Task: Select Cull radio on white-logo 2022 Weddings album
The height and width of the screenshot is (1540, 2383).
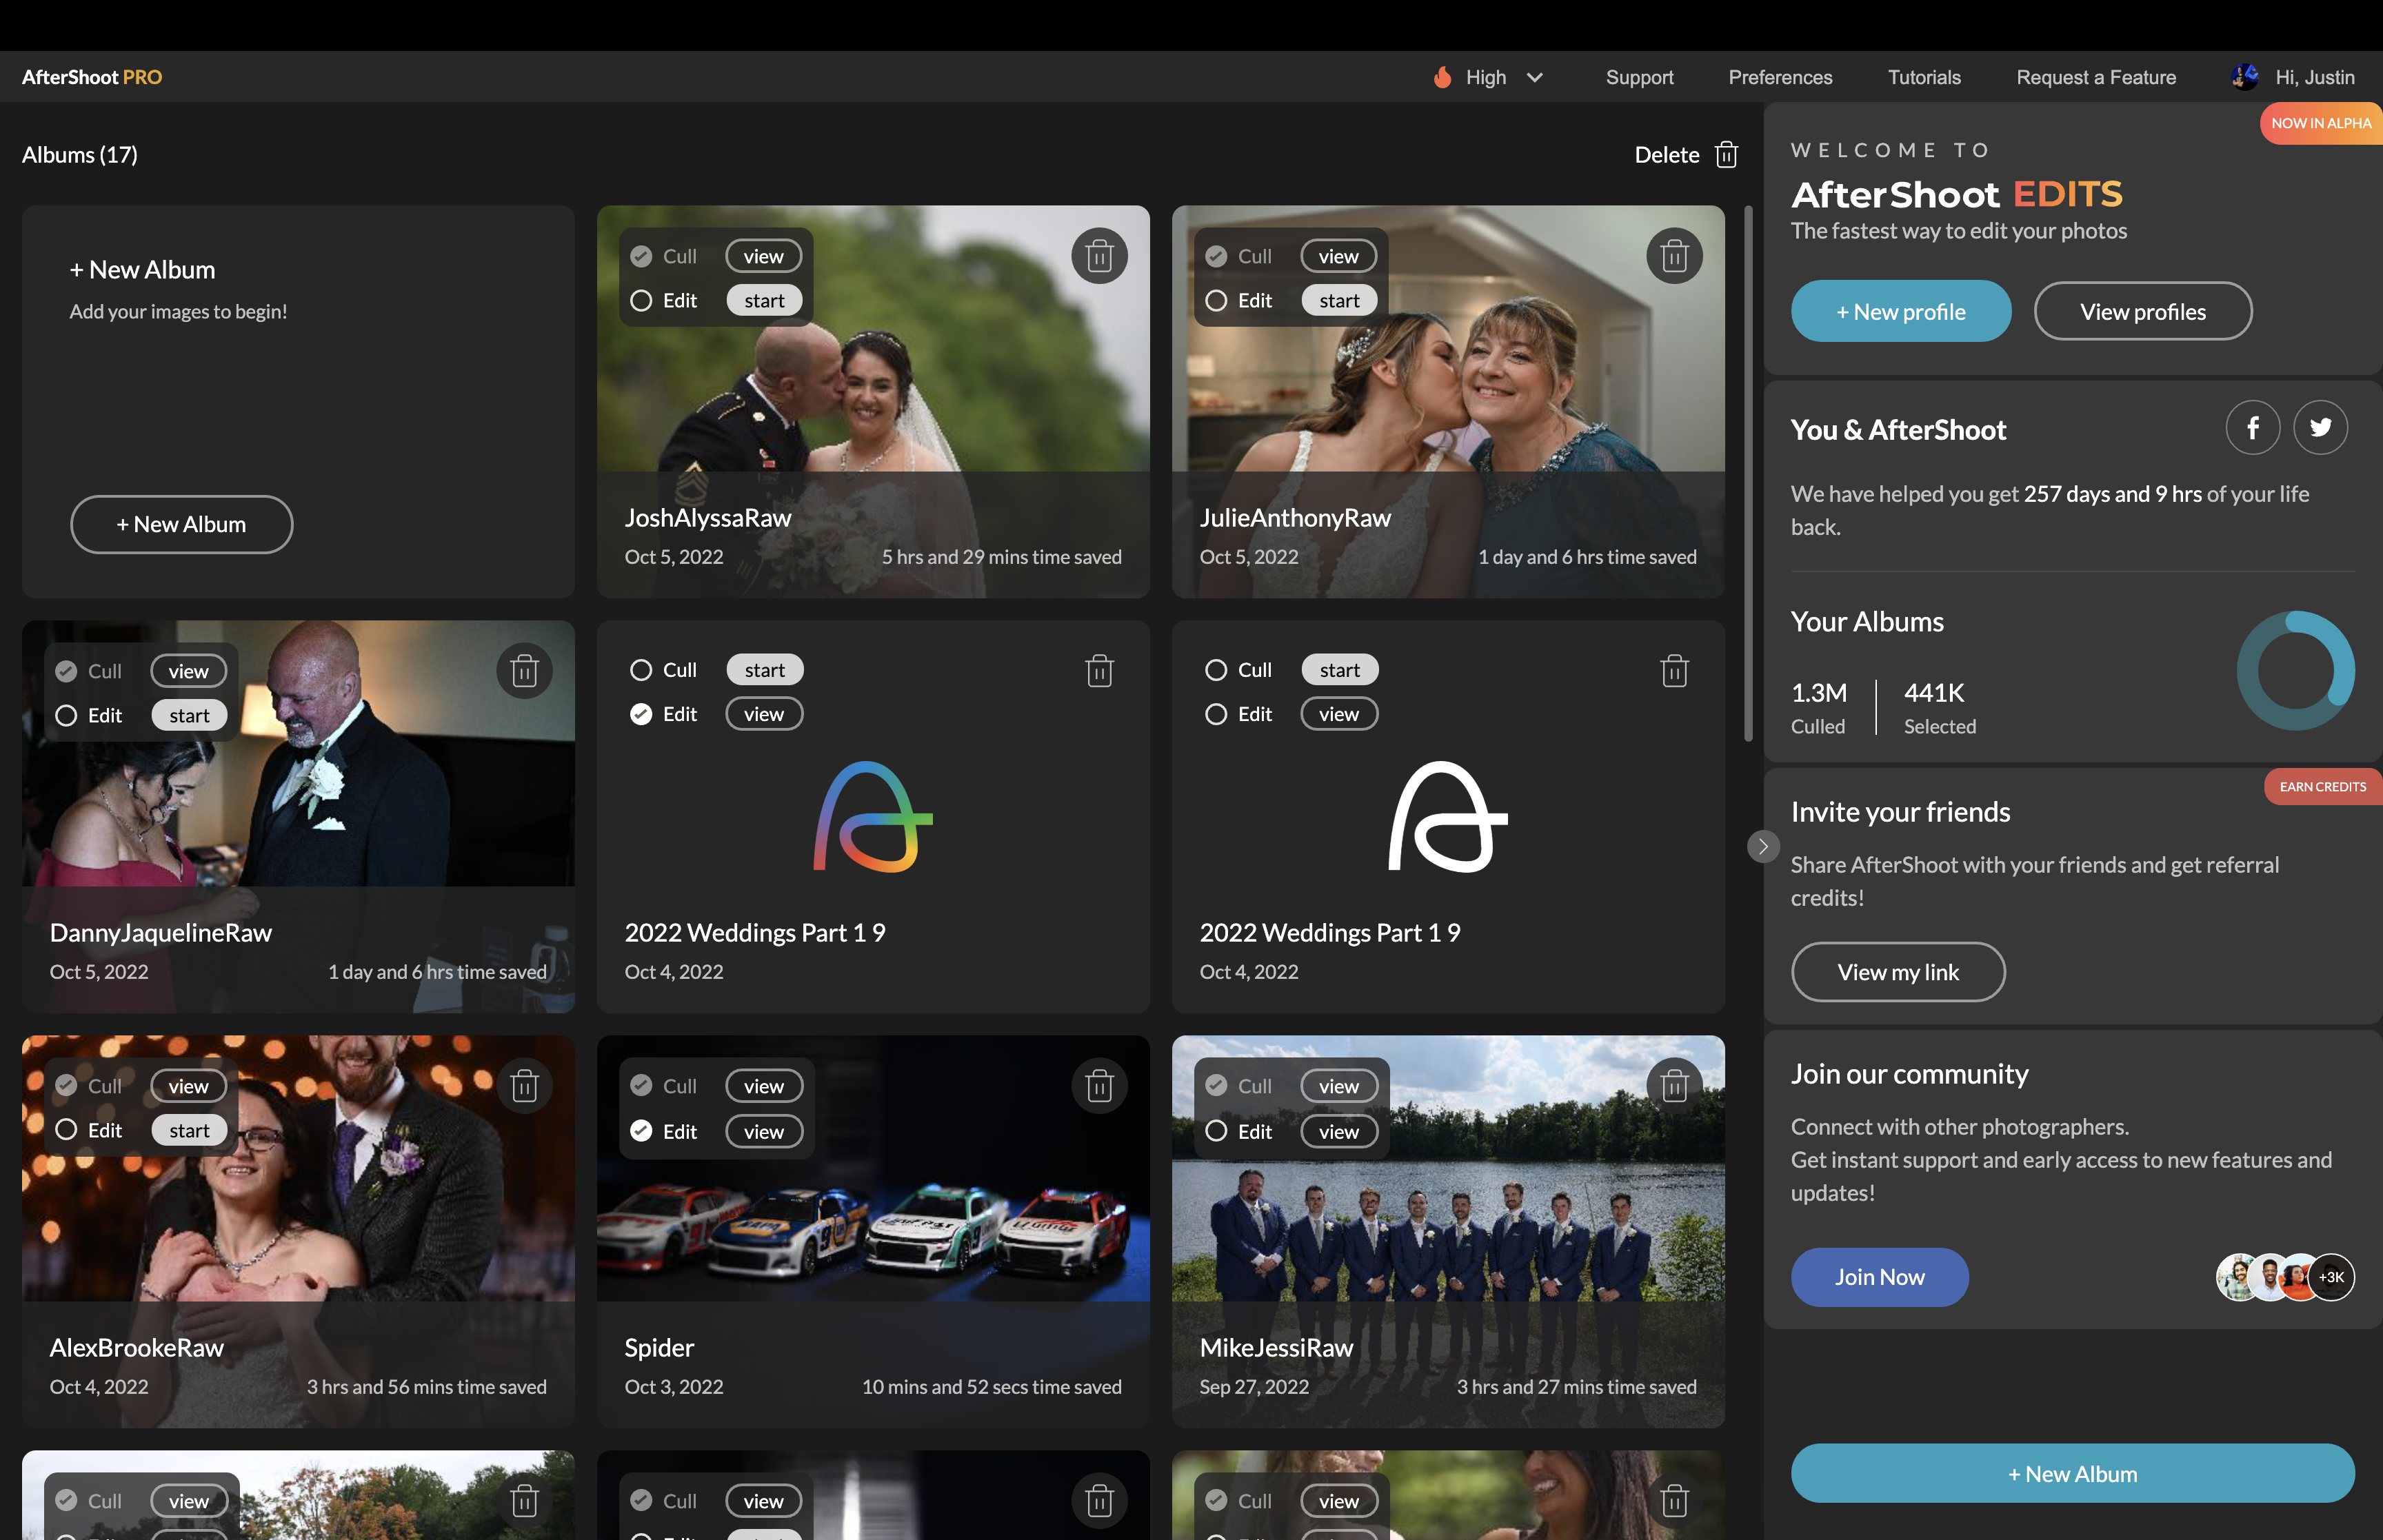Action: (1216, 670)
